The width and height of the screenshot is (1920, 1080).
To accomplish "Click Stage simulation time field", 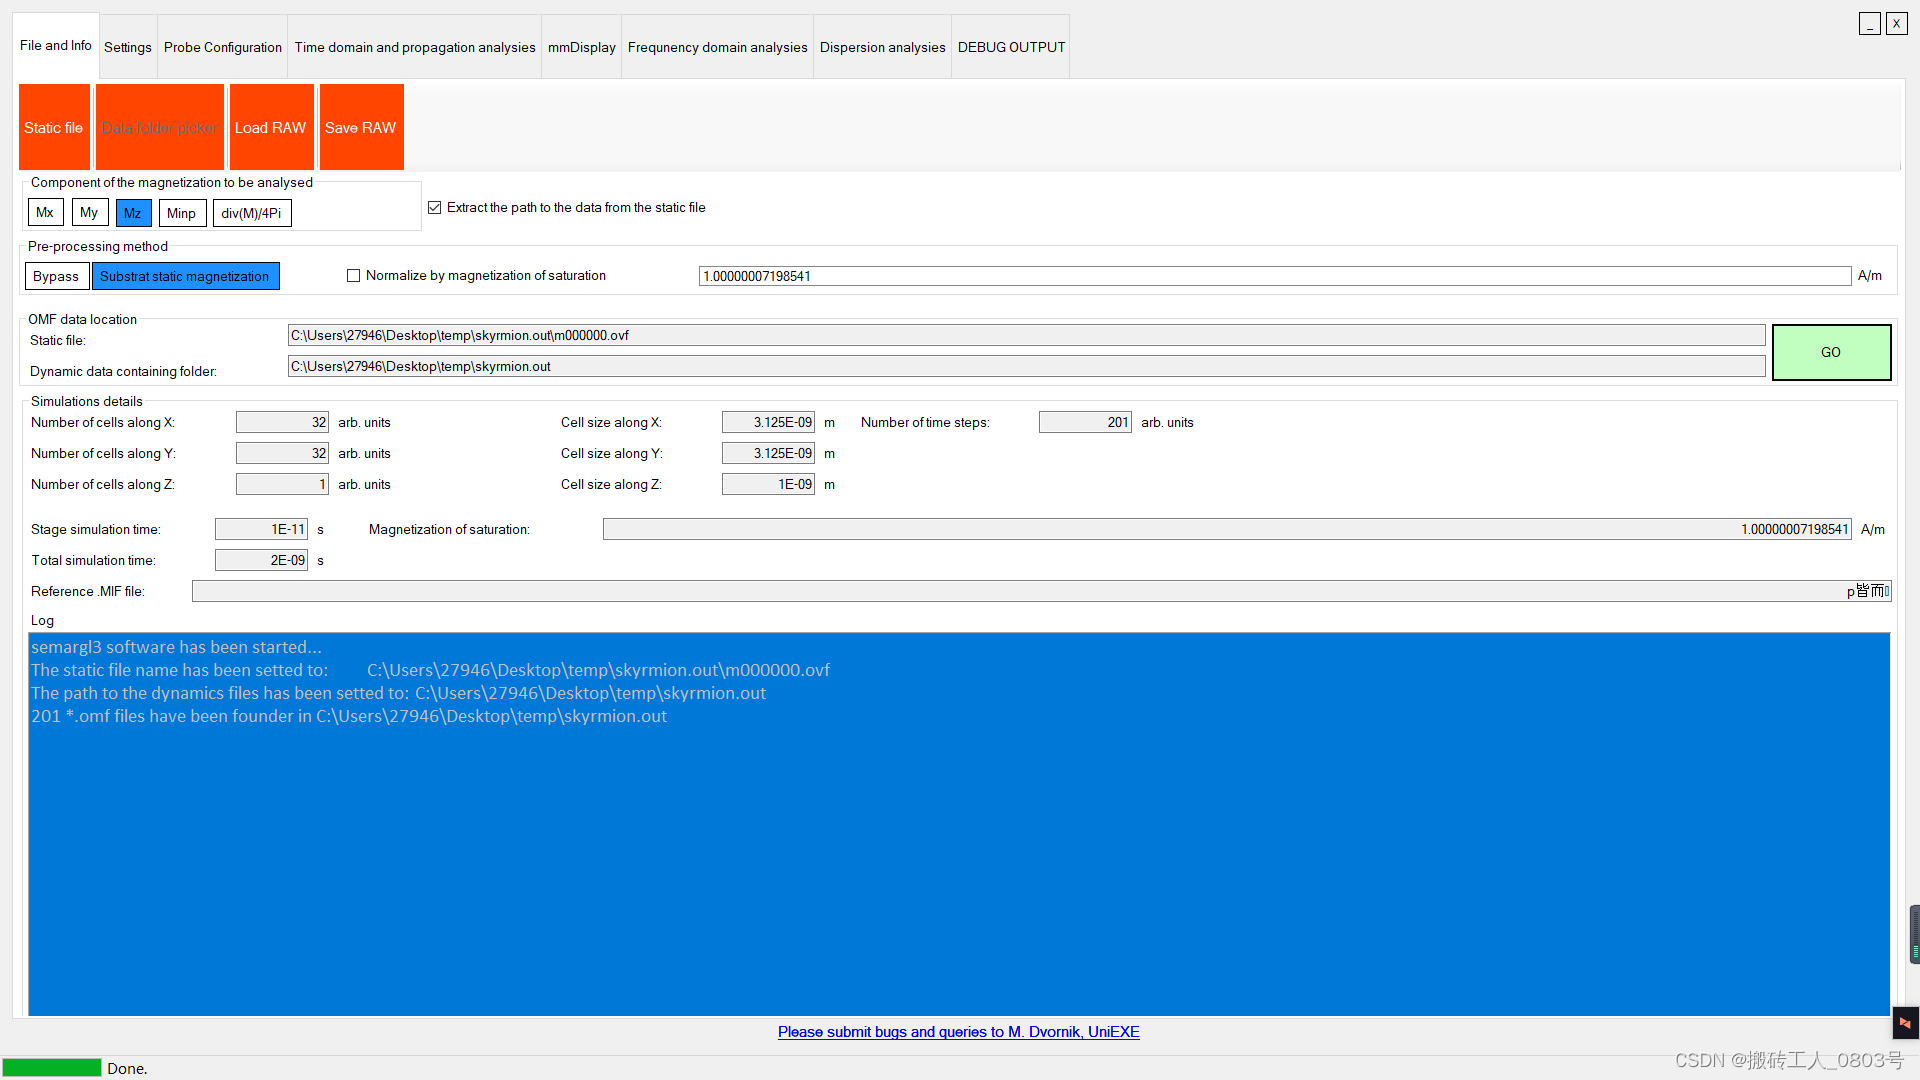I will 261,529.
